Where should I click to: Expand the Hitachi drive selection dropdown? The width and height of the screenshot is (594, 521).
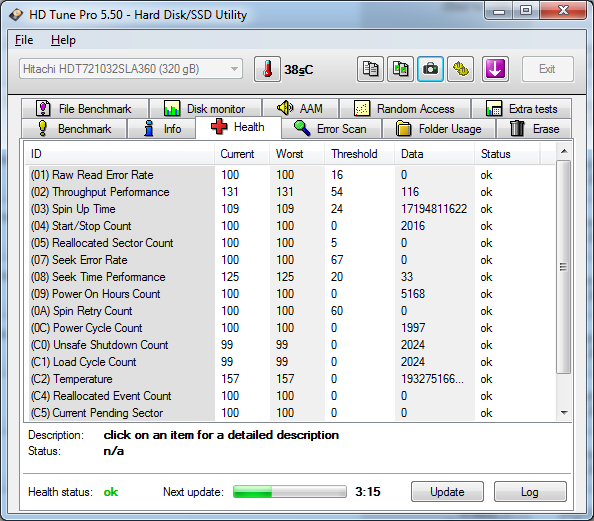tap(131, 69)
